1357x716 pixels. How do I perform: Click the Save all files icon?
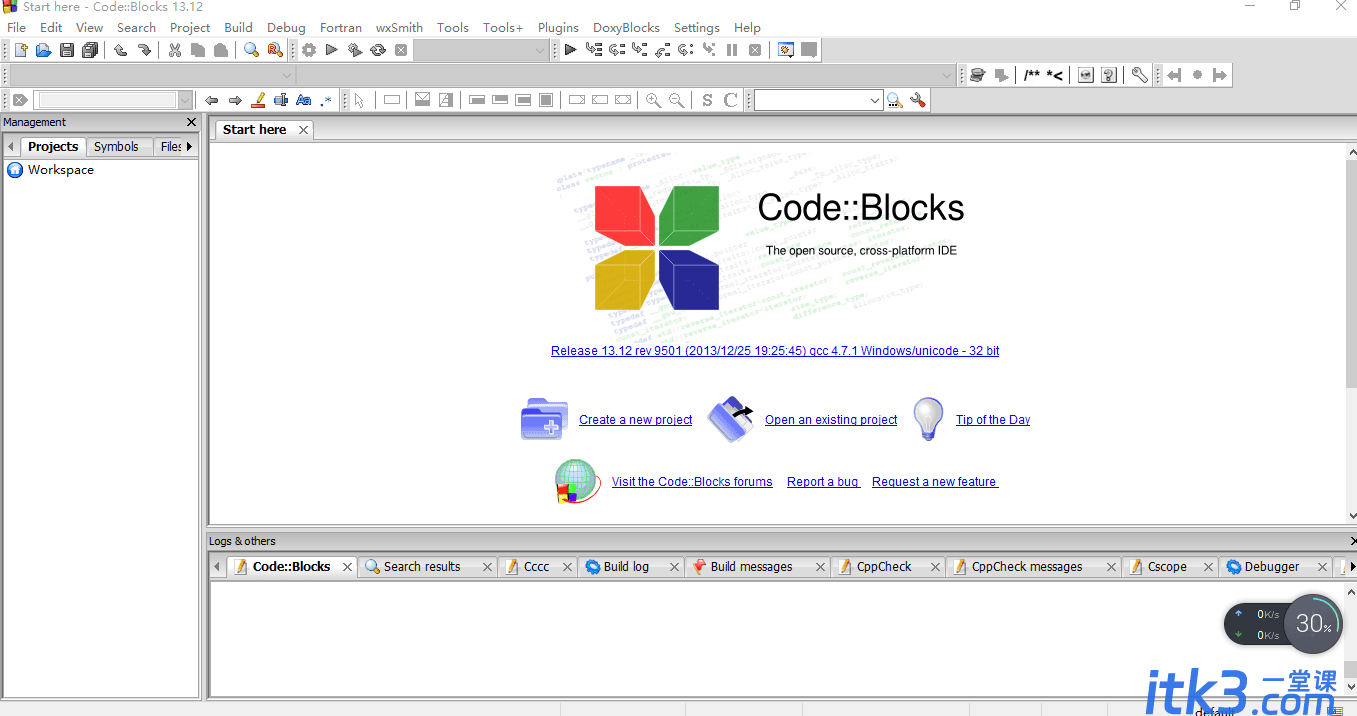pos(90,50)
